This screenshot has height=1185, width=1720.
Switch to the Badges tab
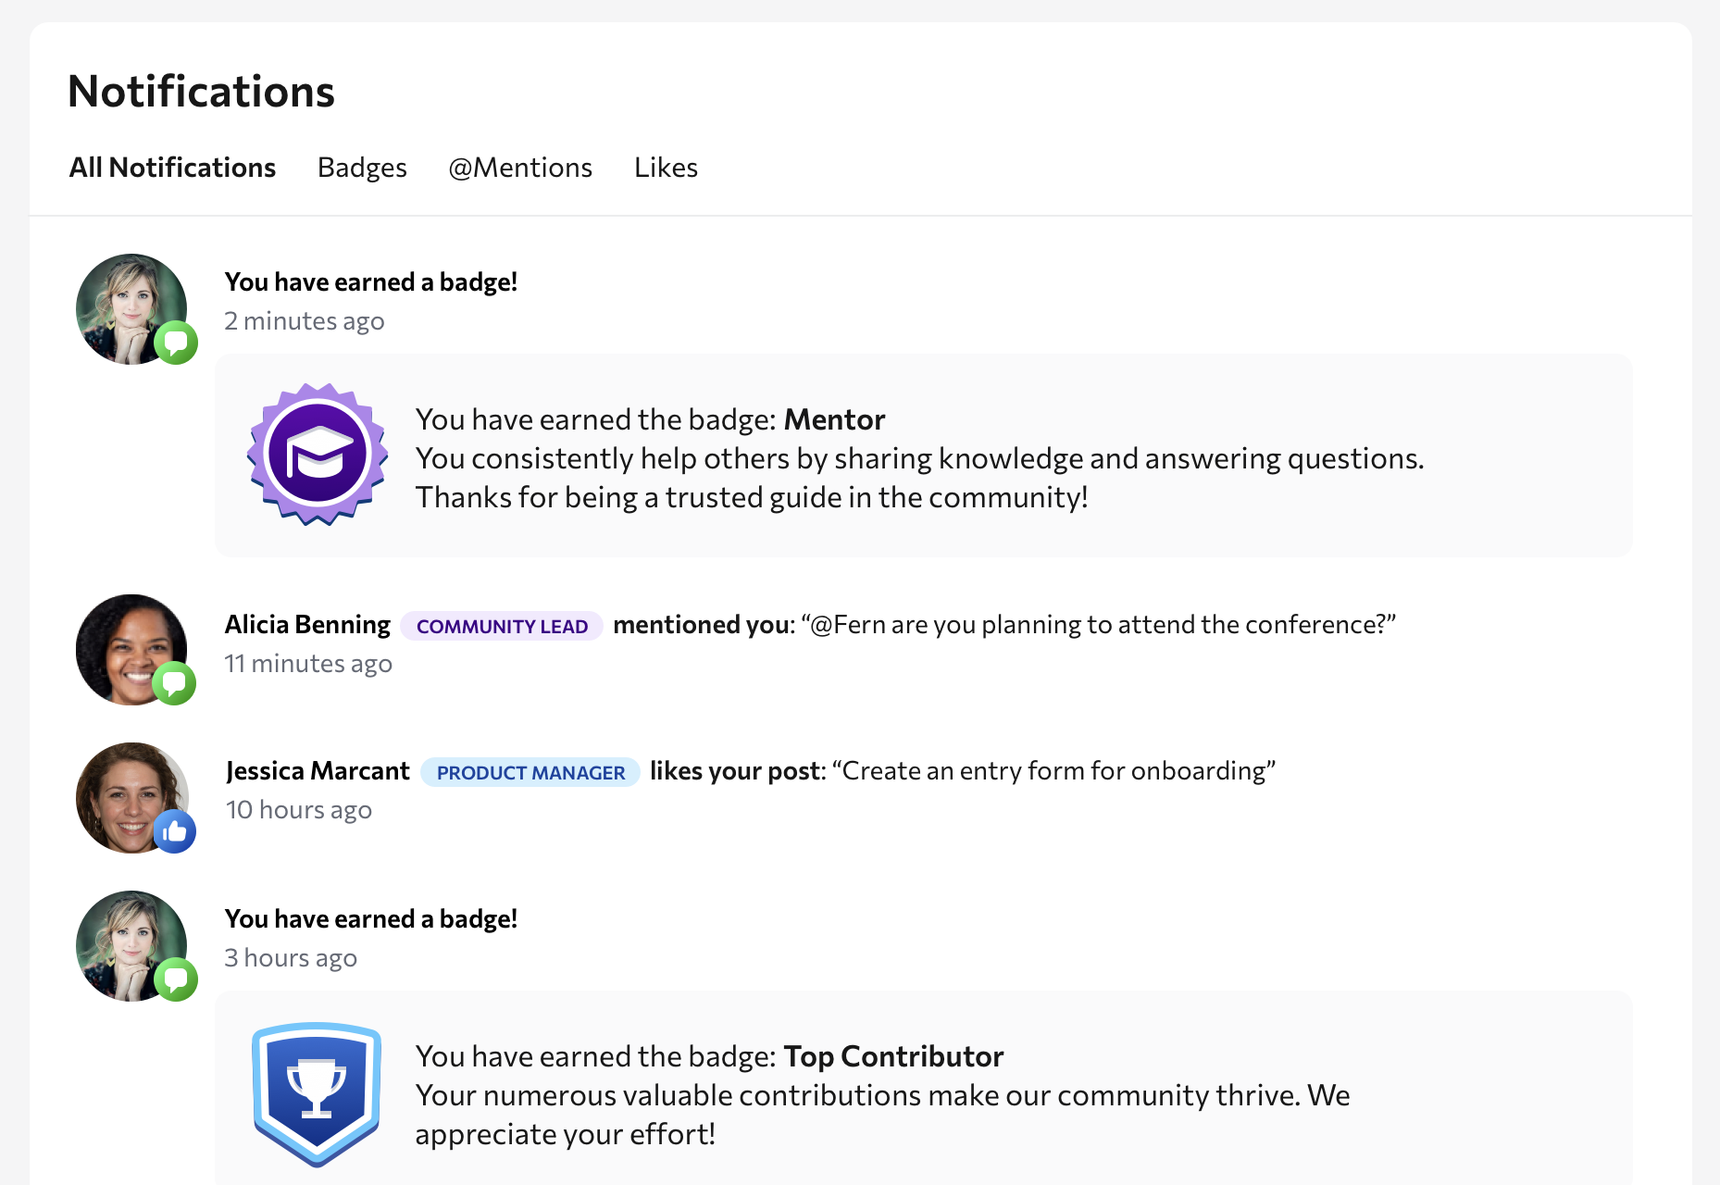(362, 167)
